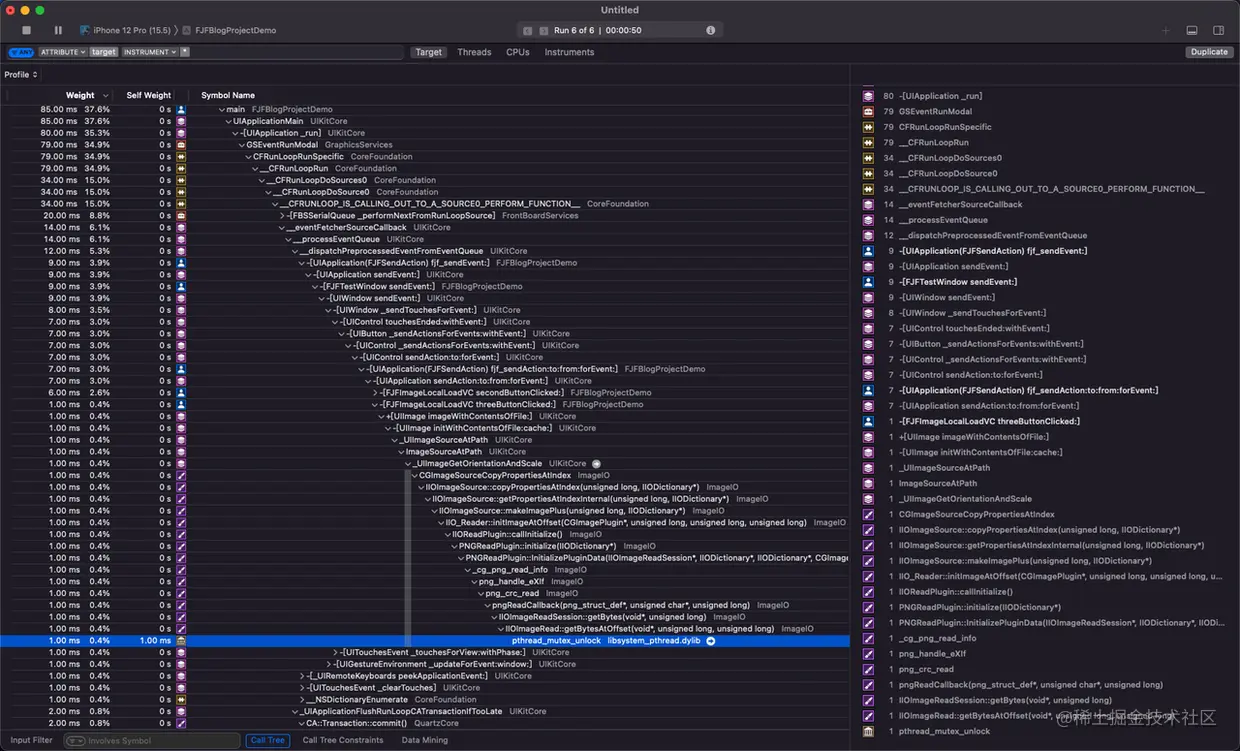Sort by the Self Weight column header
Viewport: 1240px width, 751px height.
(148, 96)
